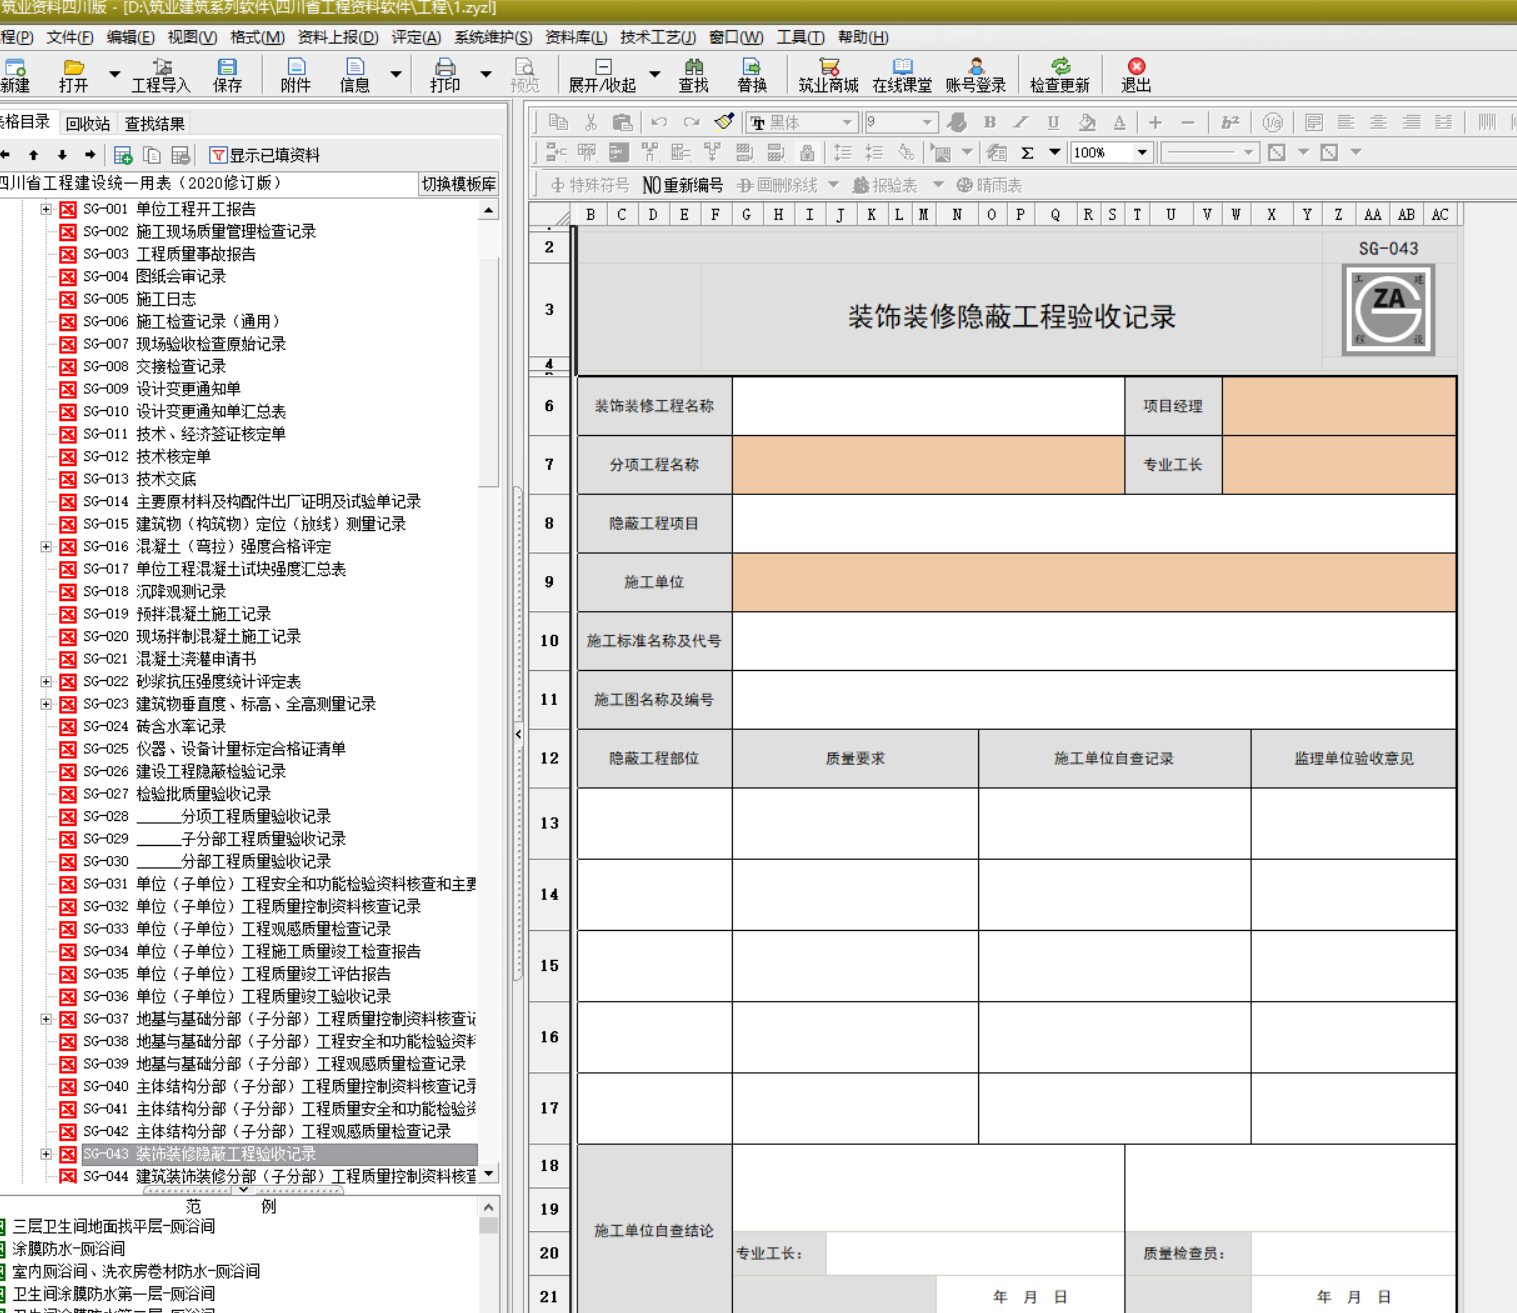The image size is (1517, 1313).
Task: Open the 替换 replace tool
Action: tap(752, 75)
